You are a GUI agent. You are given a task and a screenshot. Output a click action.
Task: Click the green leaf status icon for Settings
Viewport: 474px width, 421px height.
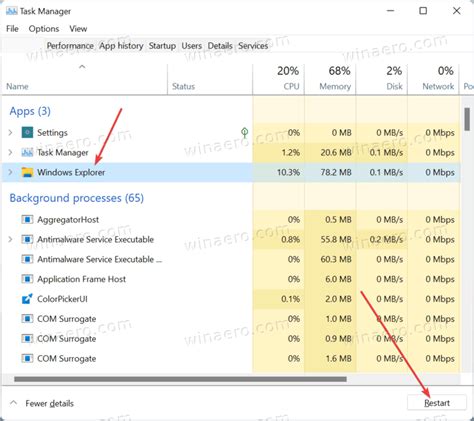[244, 133]
